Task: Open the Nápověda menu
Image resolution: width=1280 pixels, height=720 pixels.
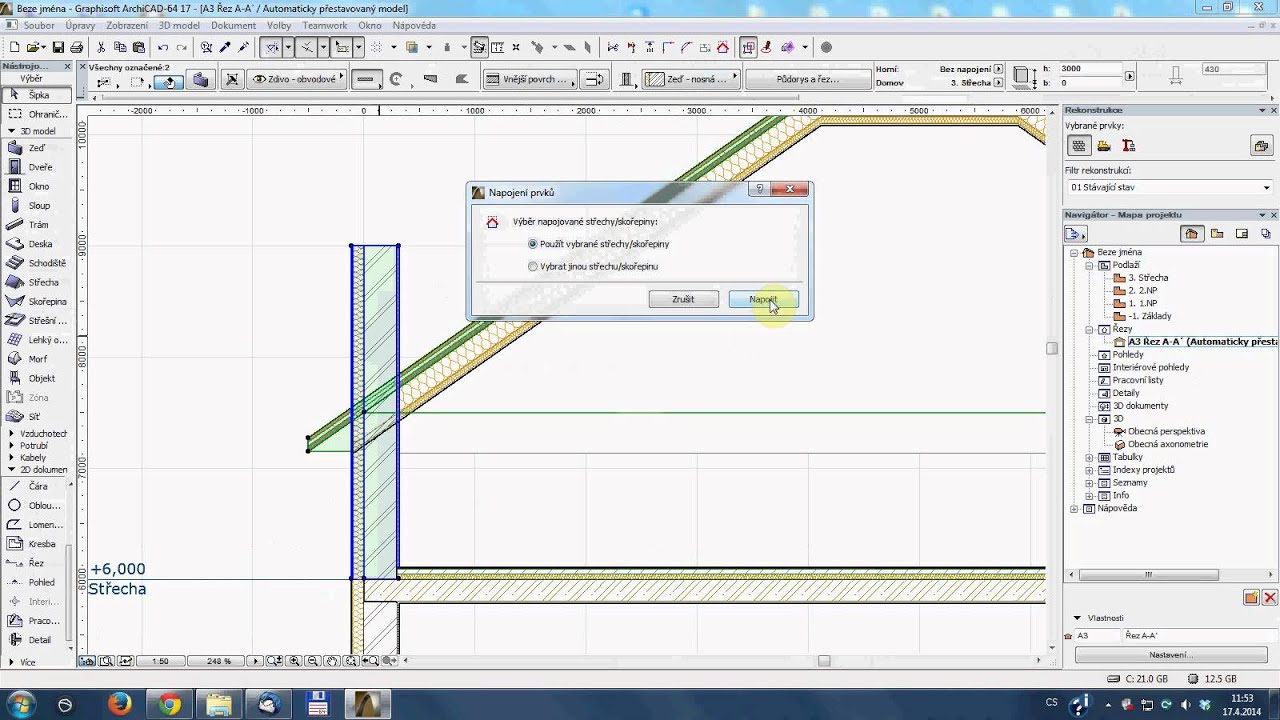Action: (x=414, y=25)
